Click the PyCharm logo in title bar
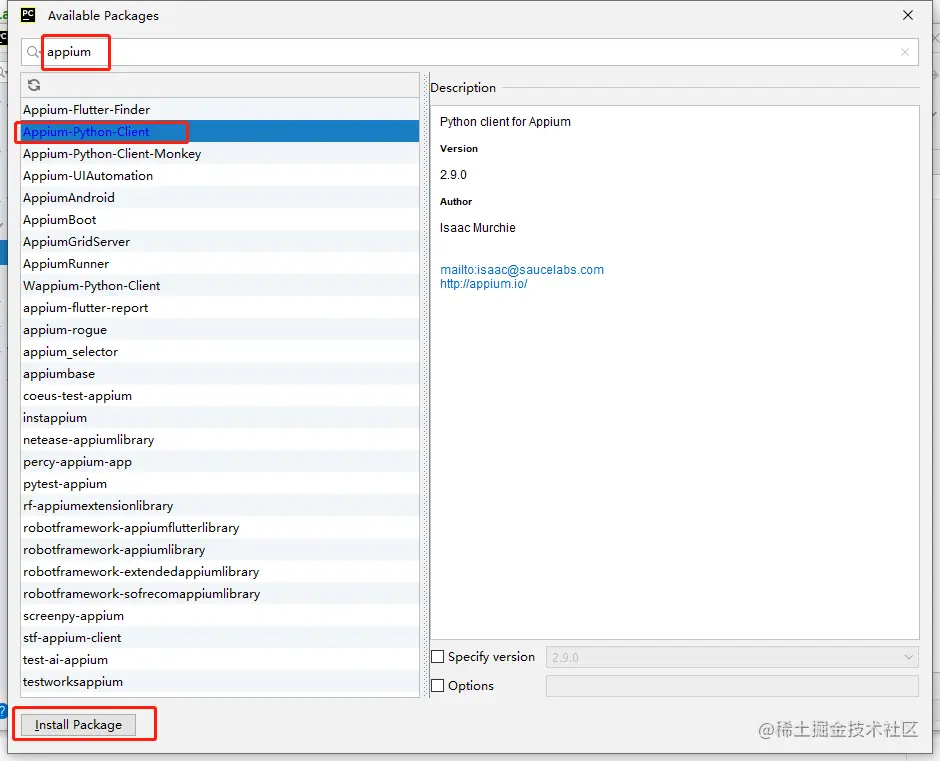Image resolution: width=940 pixels, height=761 pixels. coord(28,15)
